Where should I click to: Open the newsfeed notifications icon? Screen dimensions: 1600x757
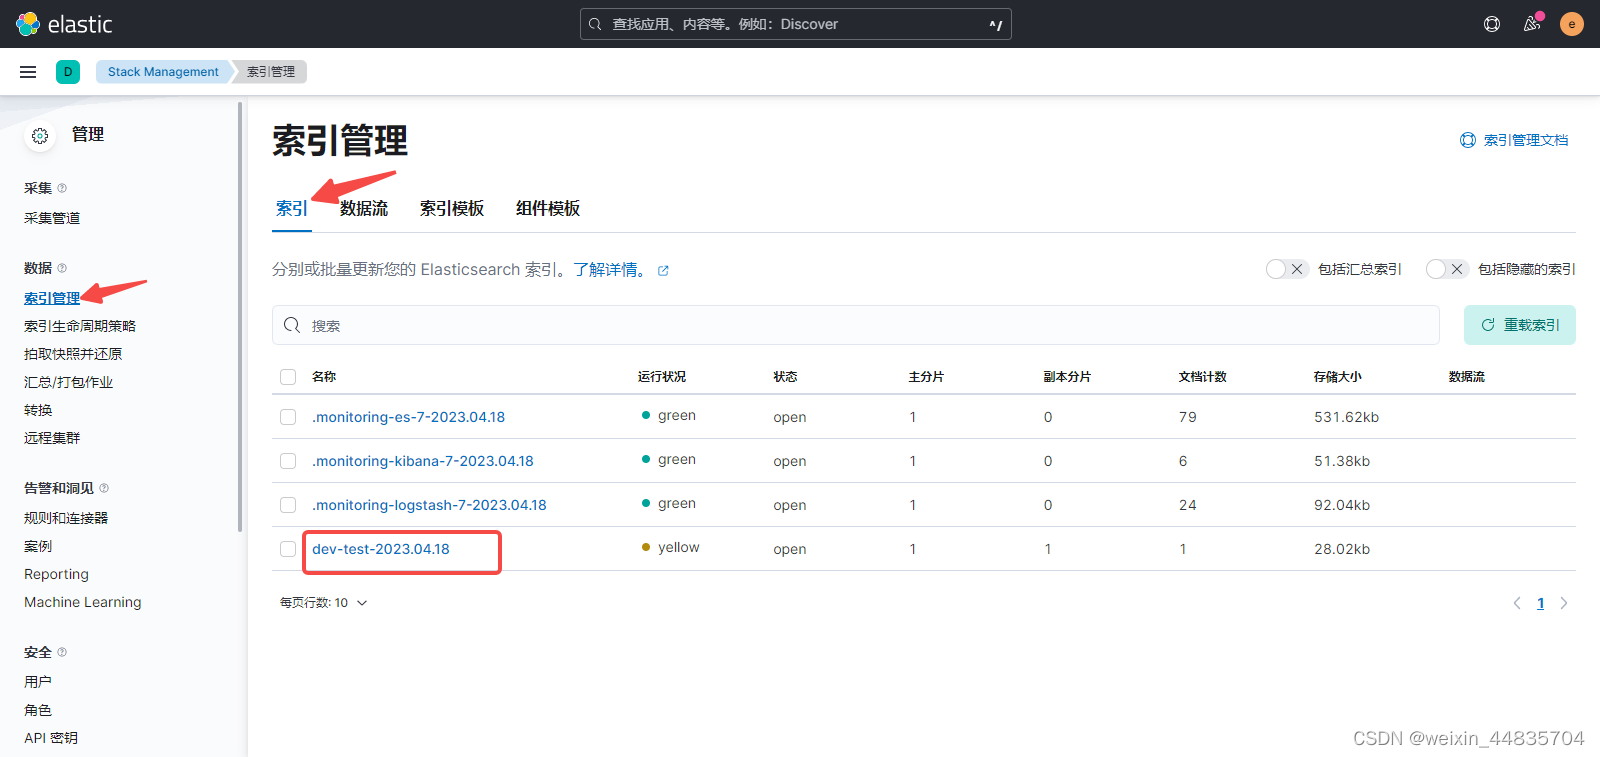(1532, 24)
